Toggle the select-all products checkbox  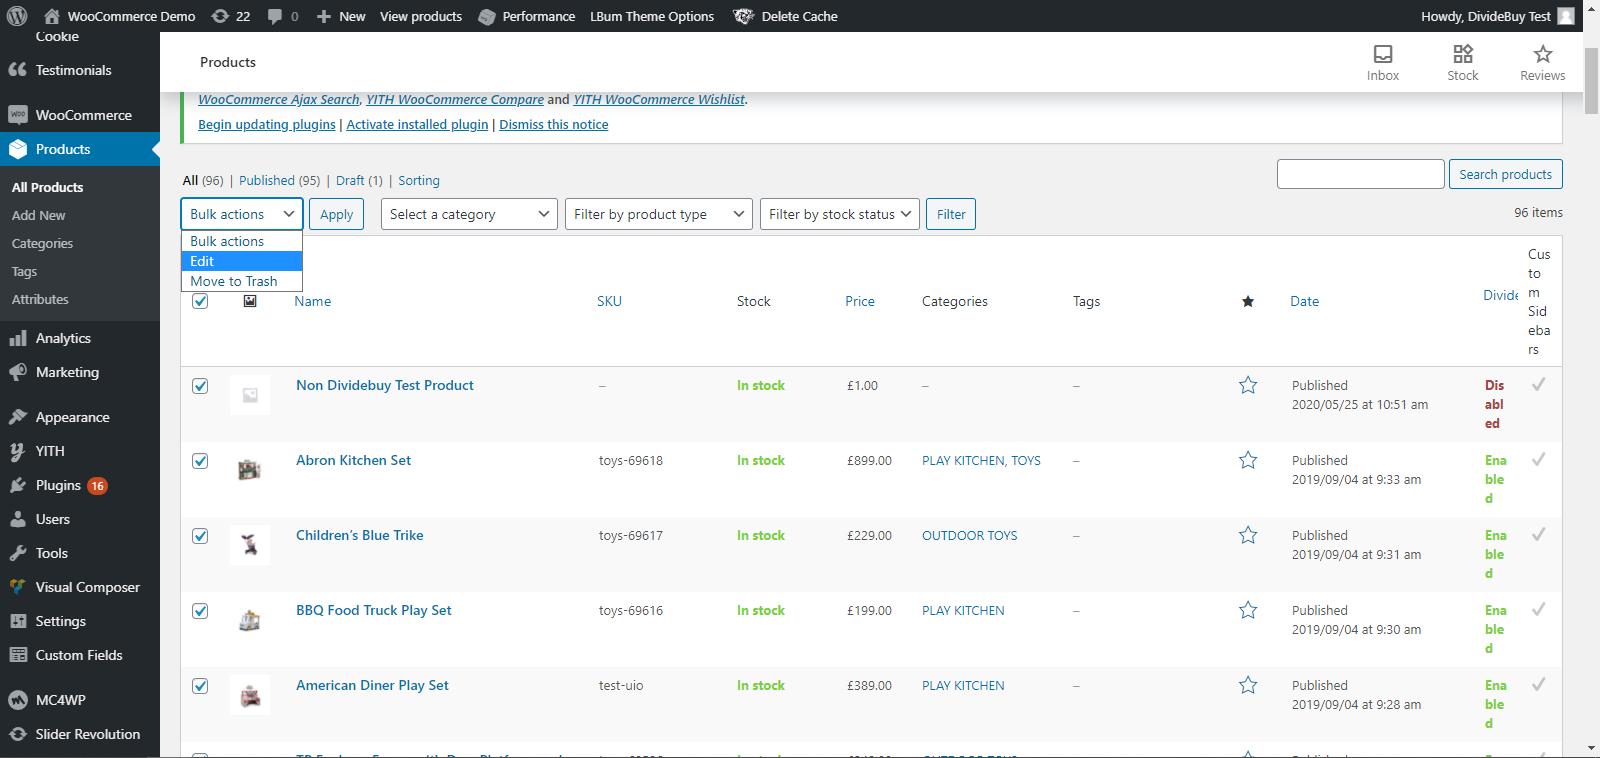pos(200,301)
